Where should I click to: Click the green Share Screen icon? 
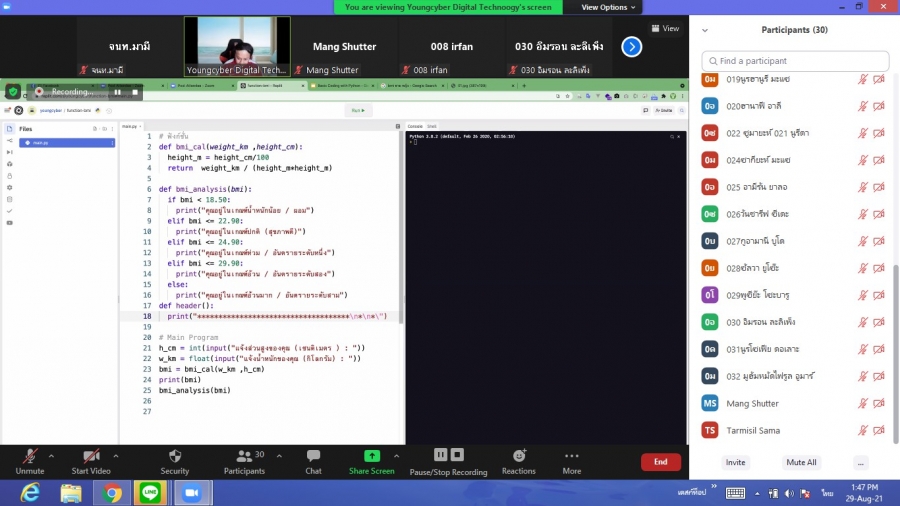click(371, 456)
